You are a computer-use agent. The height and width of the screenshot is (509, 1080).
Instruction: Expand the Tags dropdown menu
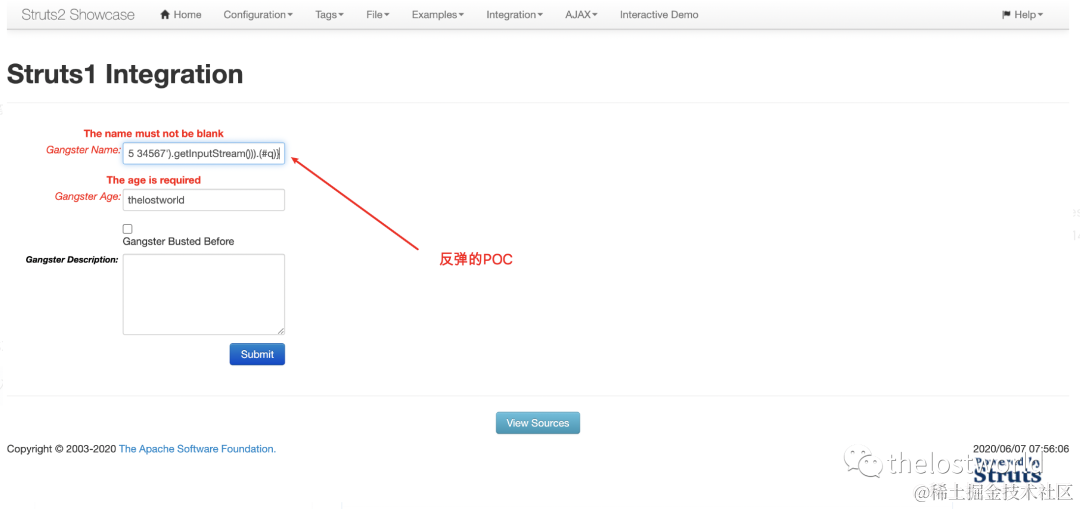(x=329, y=14)
